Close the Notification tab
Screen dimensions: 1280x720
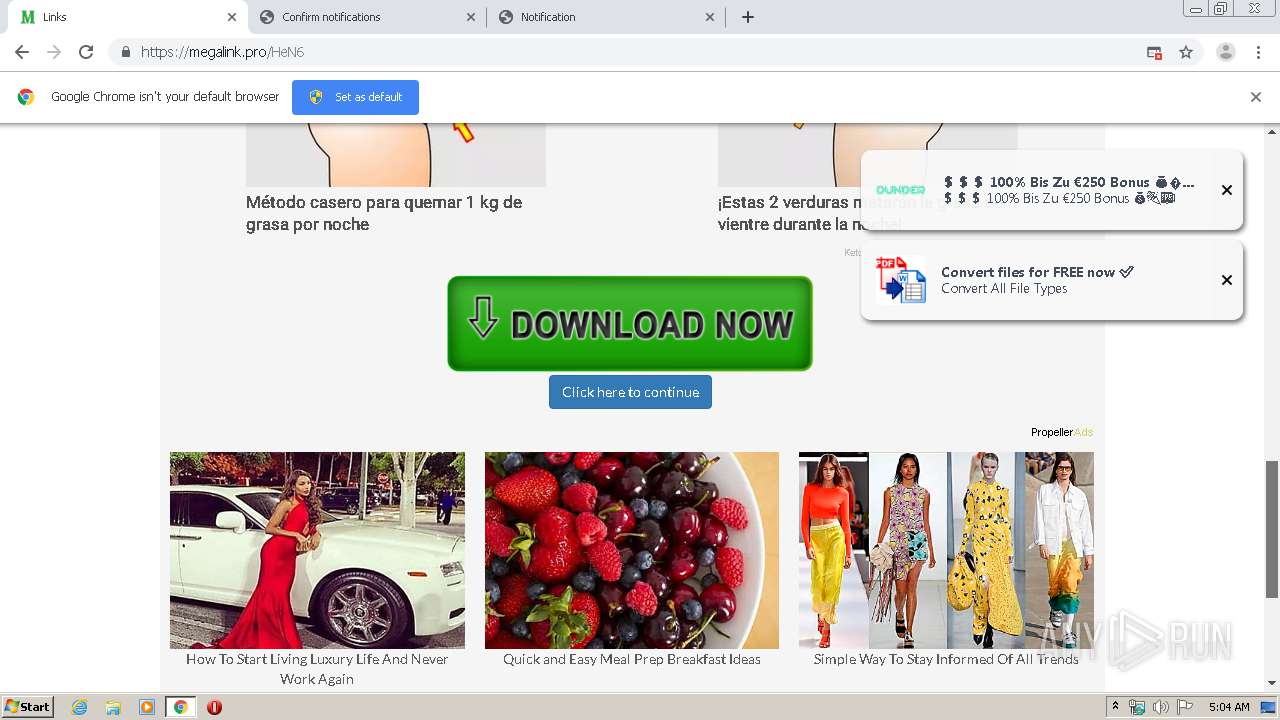pyautogui.click(x=710, y=17)
